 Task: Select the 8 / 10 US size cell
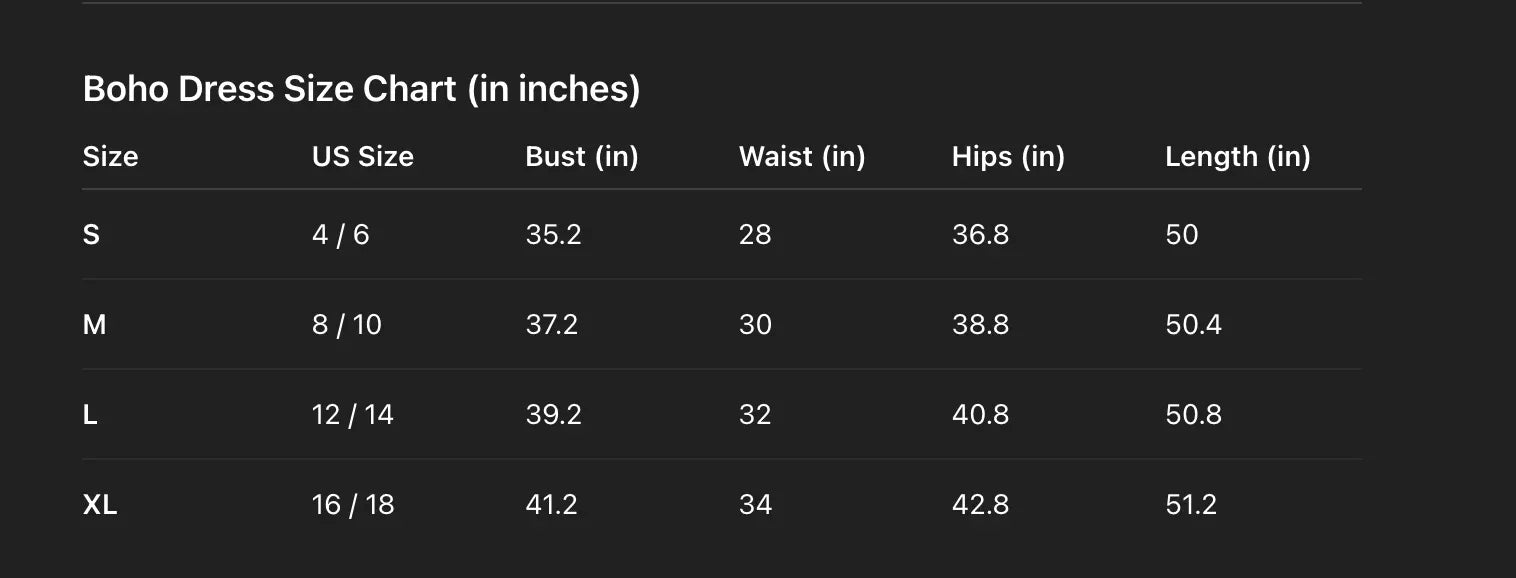(x=346, y=324)
